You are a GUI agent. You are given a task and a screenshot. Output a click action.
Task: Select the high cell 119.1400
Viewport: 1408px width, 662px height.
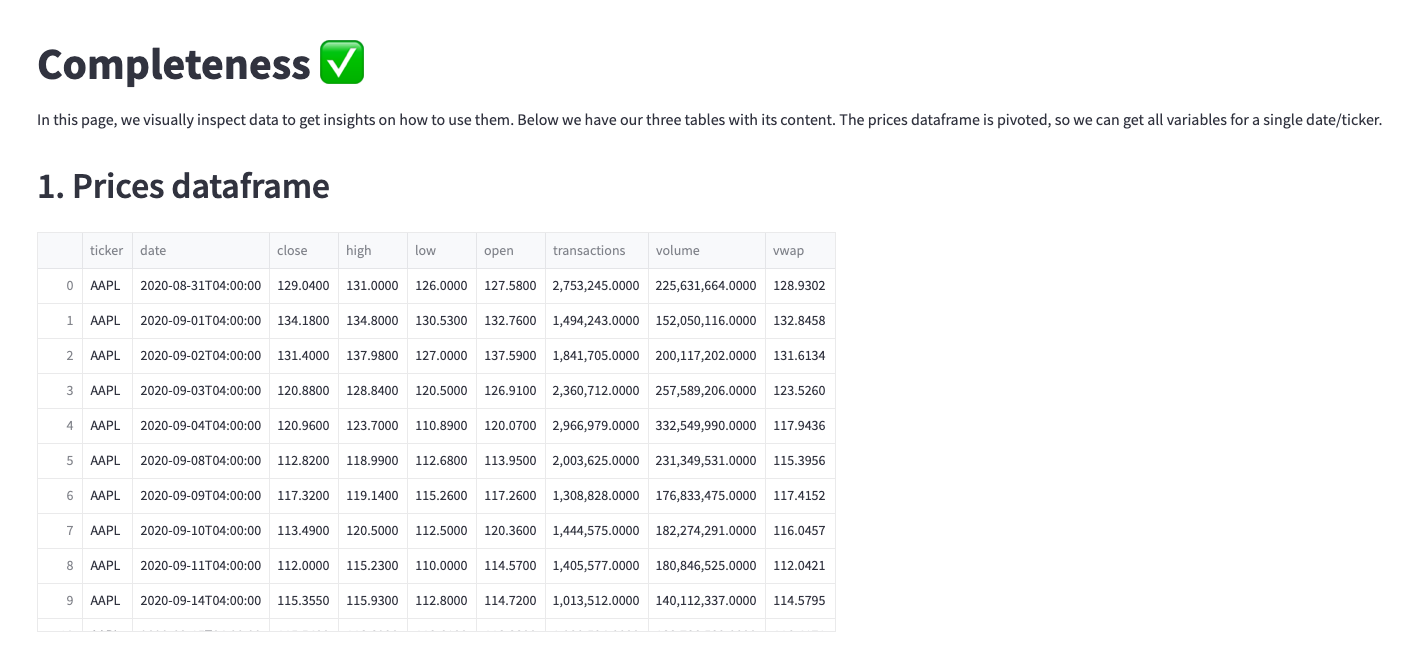click(x=373, y=496)
